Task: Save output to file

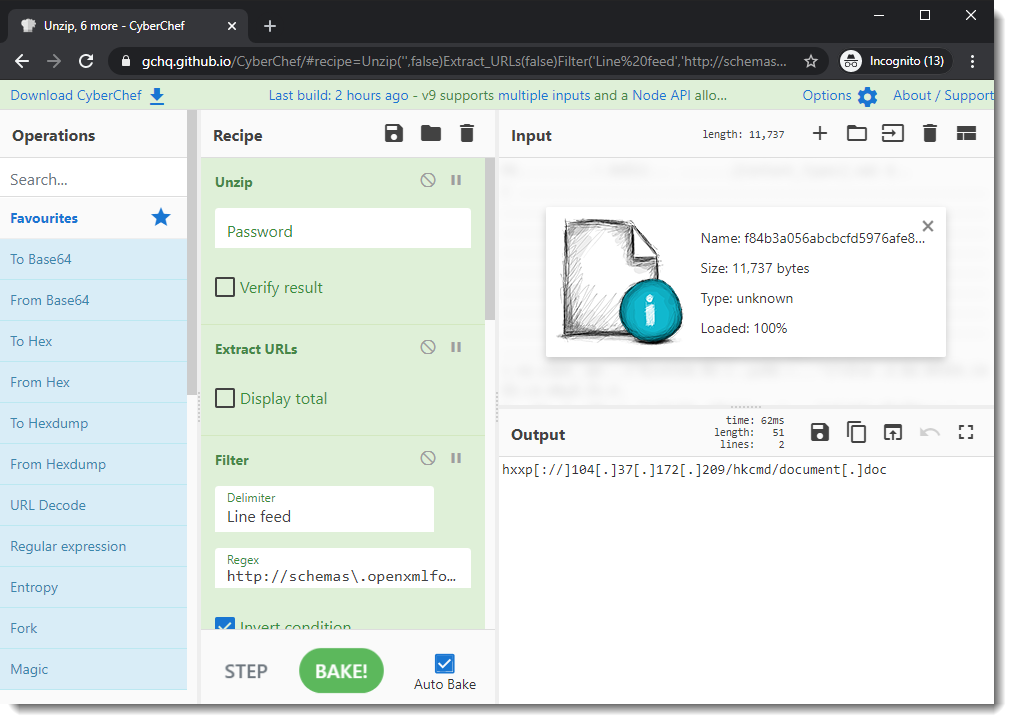Action: [x=819, y=432]
